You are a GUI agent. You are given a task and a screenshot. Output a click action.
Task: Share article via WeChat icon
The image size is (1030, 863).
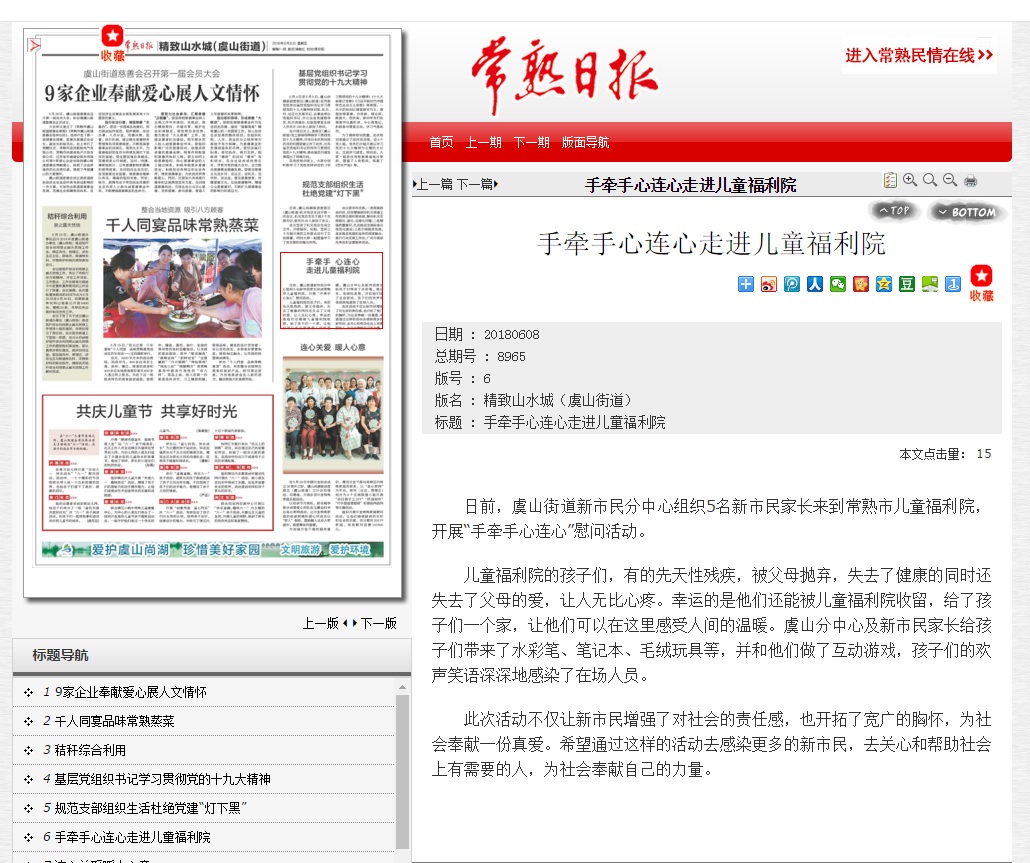pos(838,284)
